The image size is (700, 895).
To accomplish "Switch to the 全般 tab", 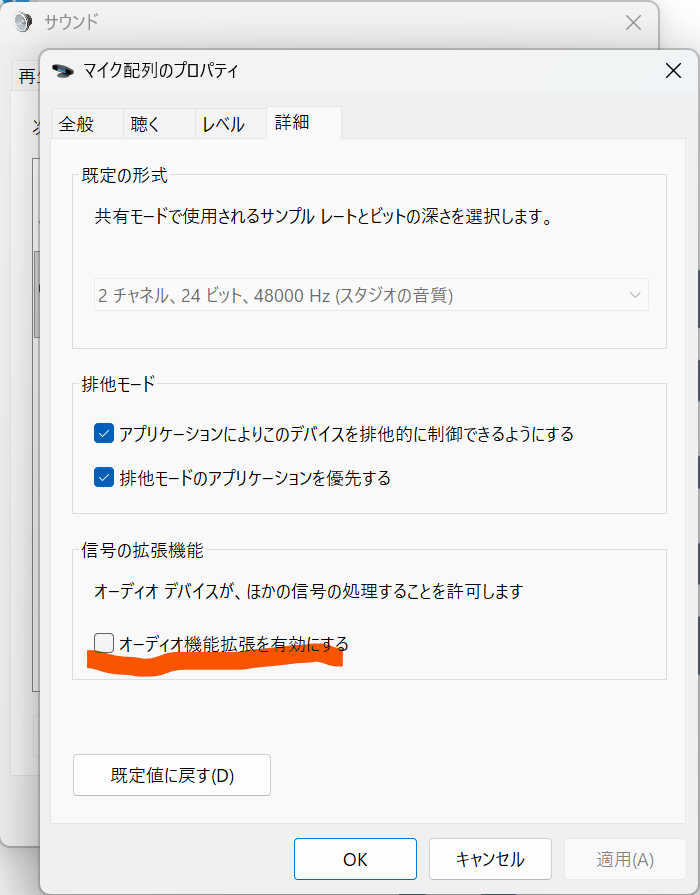I will [76, 124].
